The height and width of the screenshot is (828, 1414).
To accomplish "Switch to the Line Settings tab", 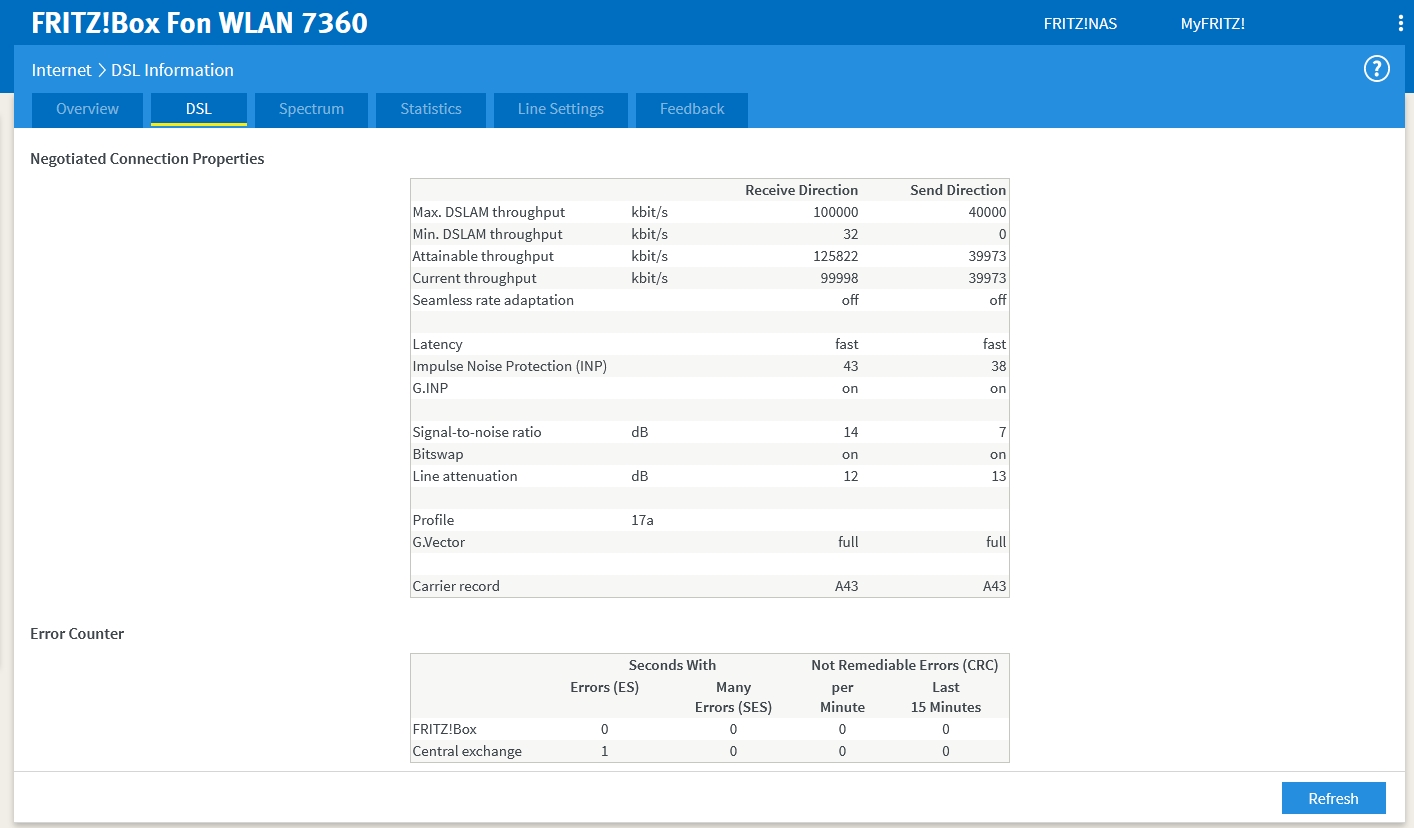I will coord(560,109).
